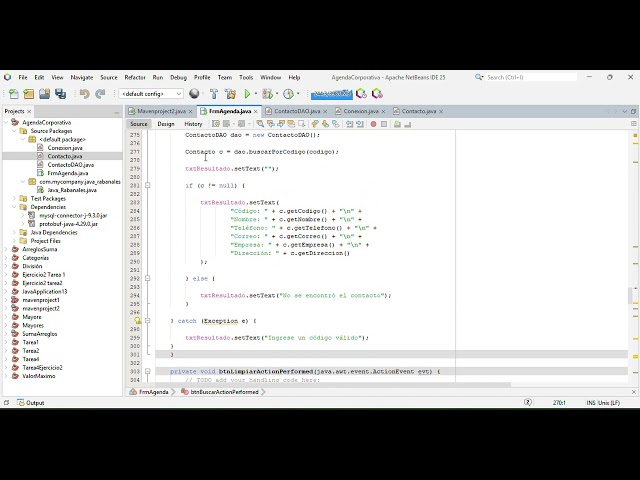Click the Redo arrow icon
Screen dimensions: 640x480
[x=100, y=94]
